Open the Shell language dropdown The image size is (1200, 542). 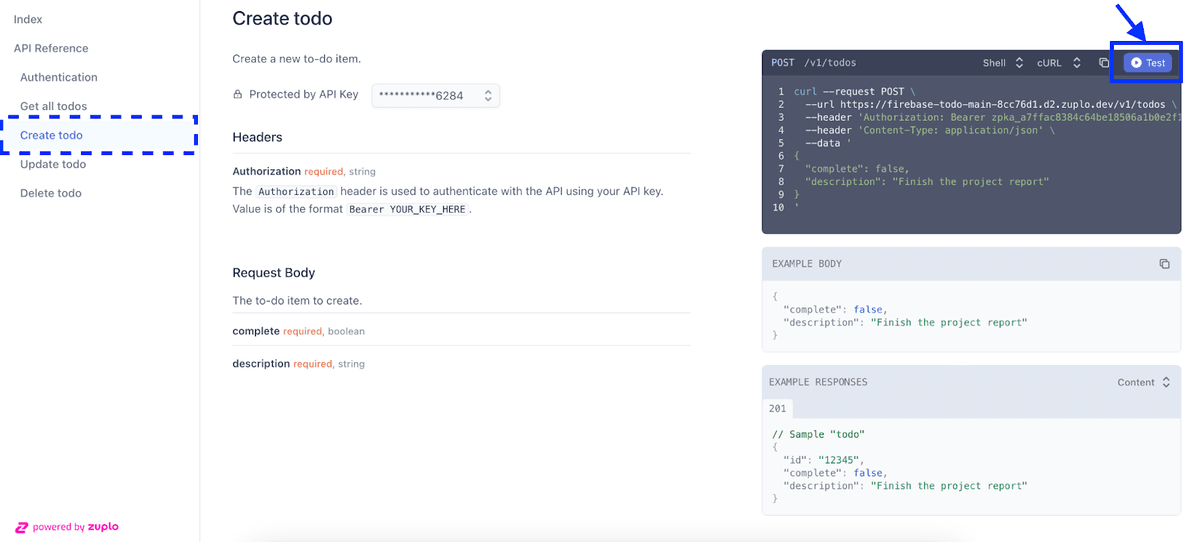coord(1002,63)
